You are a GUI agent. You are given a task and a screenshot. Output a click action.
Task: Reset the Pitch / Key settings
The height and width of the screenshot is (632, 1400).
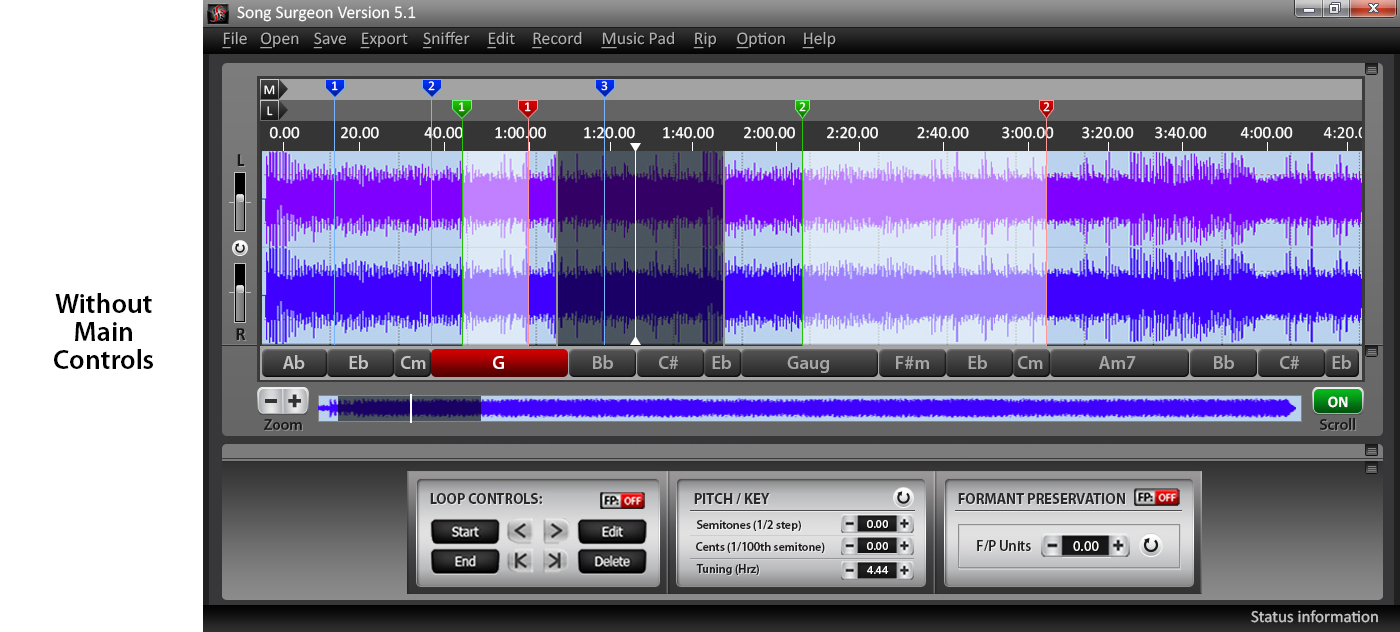903,498
